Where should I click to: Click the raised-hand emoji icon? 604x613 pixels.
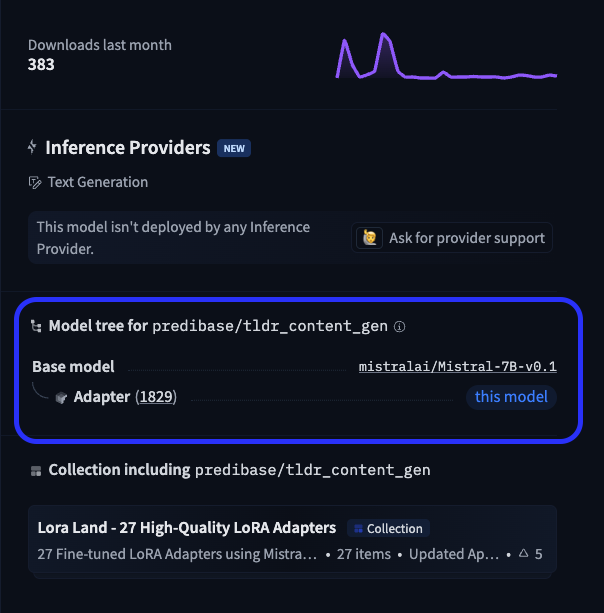[369, 238]
